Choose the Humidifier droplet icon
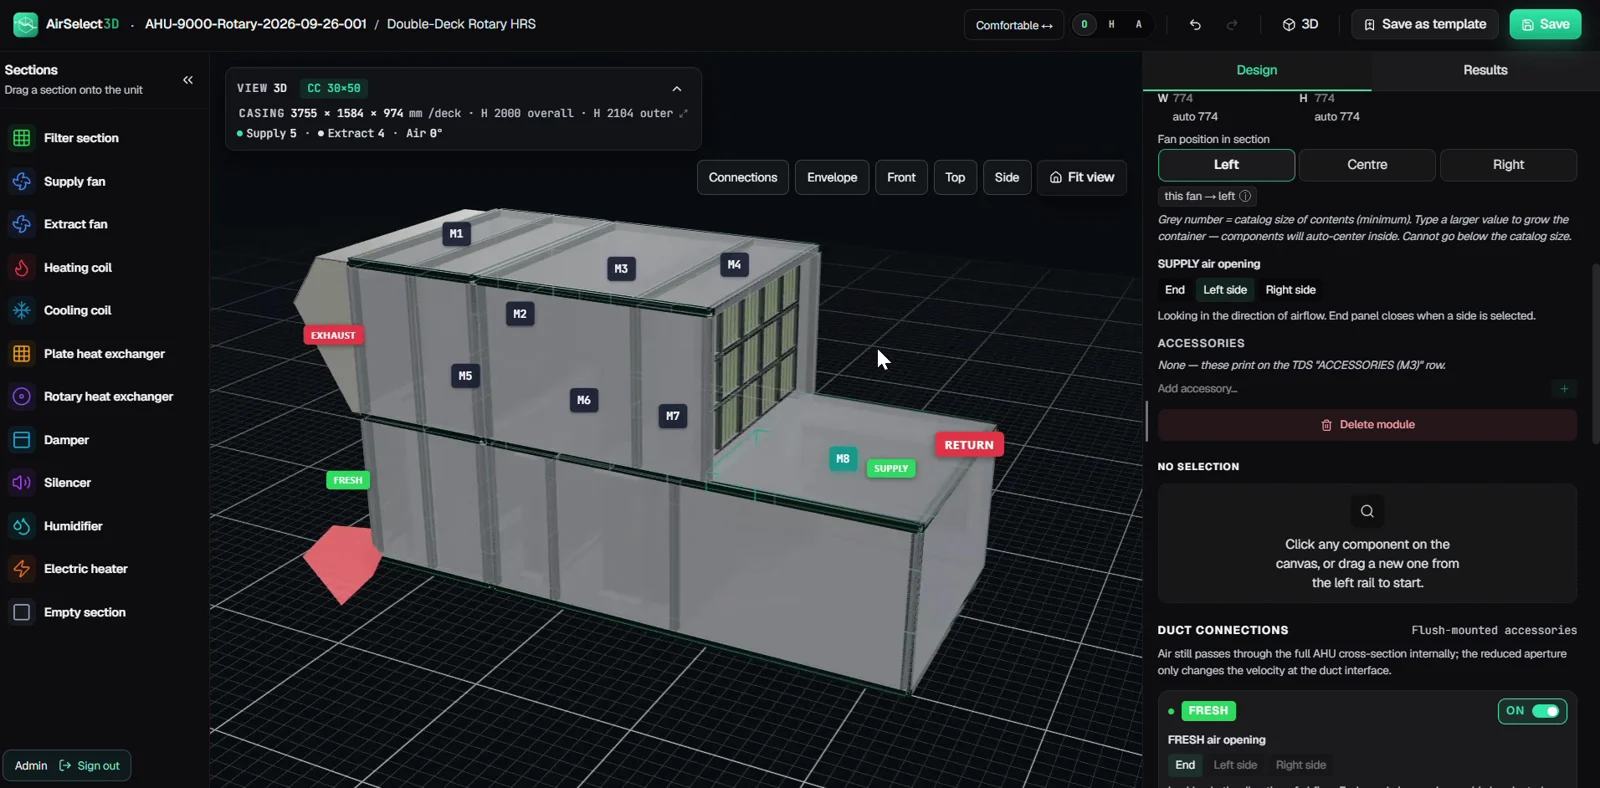 [x=22, y=526]
